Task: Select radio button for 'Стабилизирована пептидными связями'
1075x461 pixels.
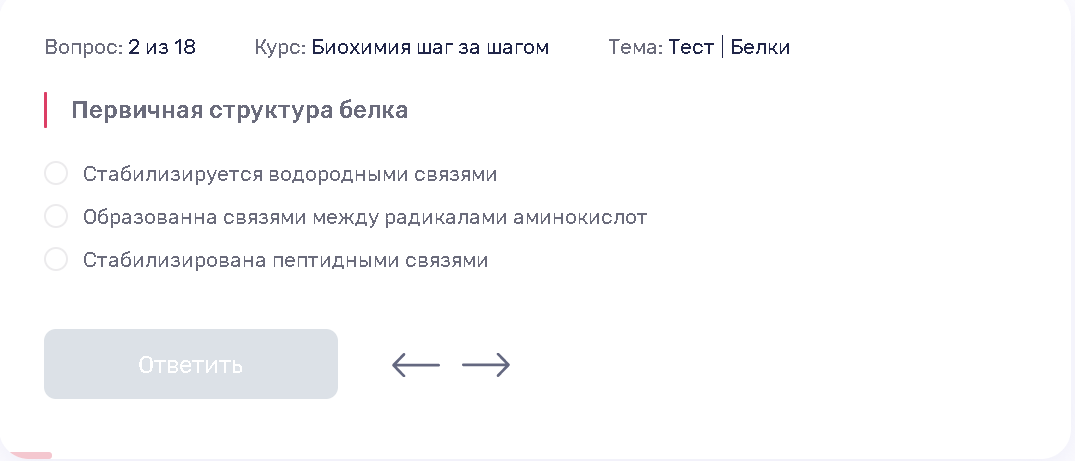Action: tap(56, 260)
